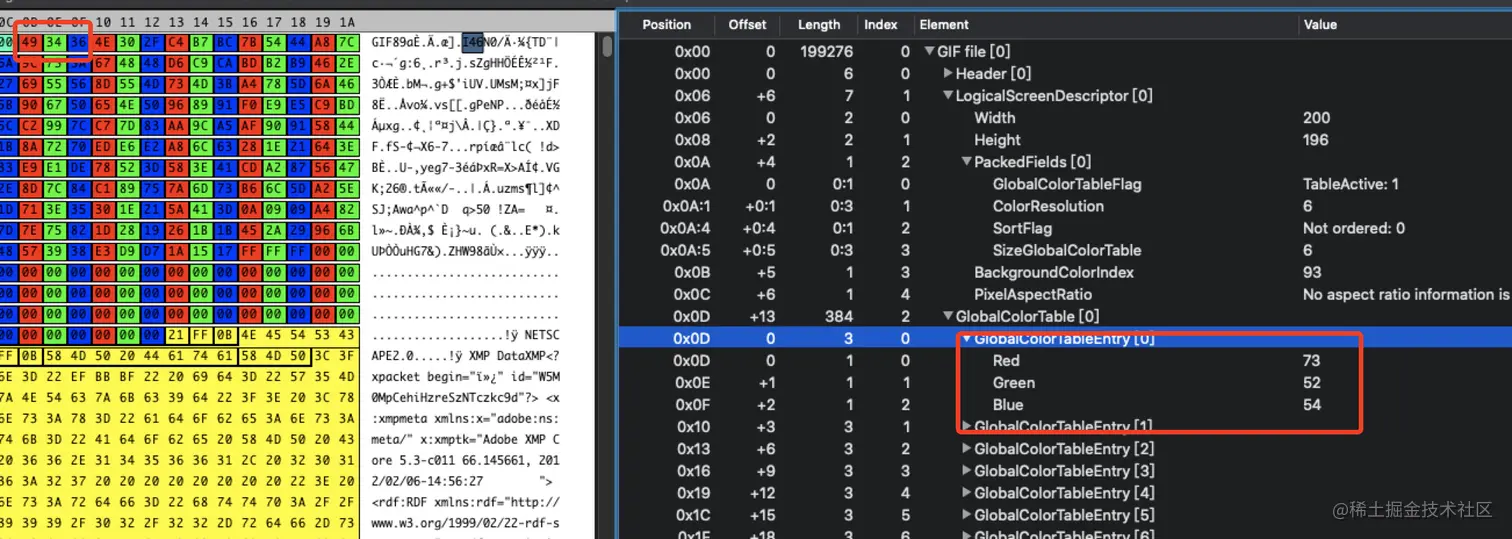The width and height of the screenshot is (1512, 539).
Task: Collapse the LogicalScreenDescriptor [0] node
Action: [x=948, y=96]
